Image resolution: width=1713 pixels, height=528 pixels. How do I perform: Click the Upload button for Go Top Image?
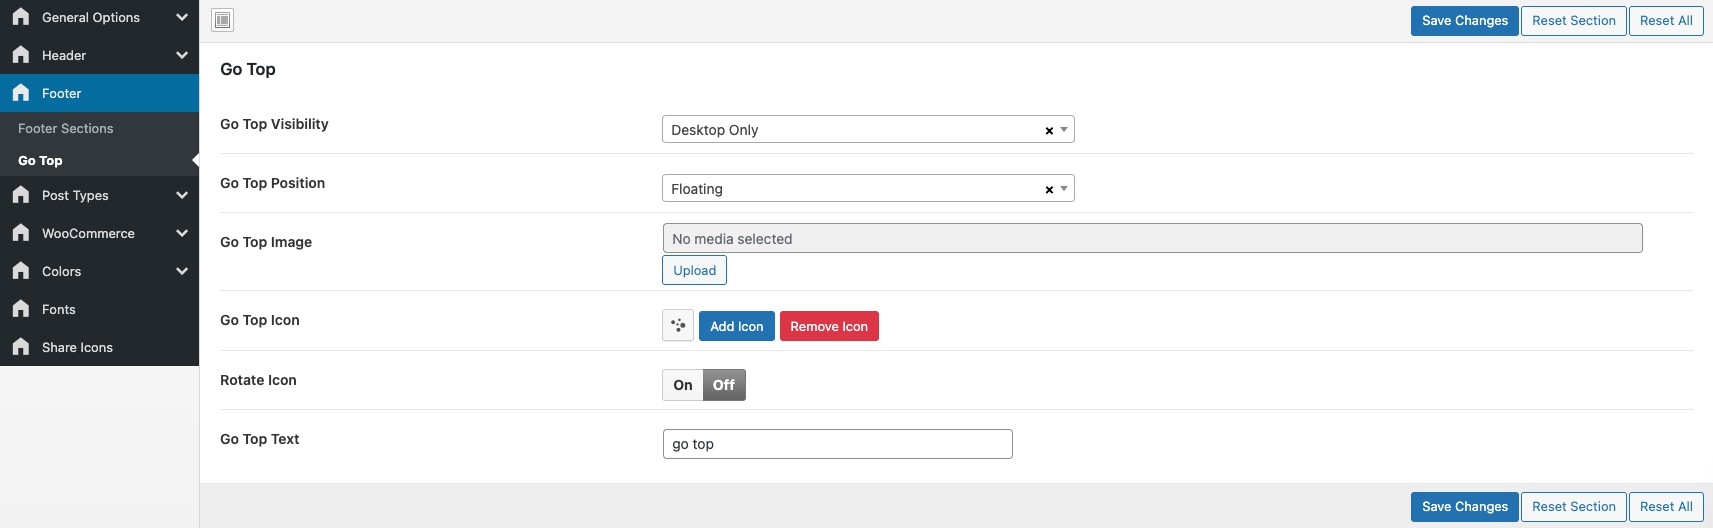pyautogui.click(x=694, y=271)
